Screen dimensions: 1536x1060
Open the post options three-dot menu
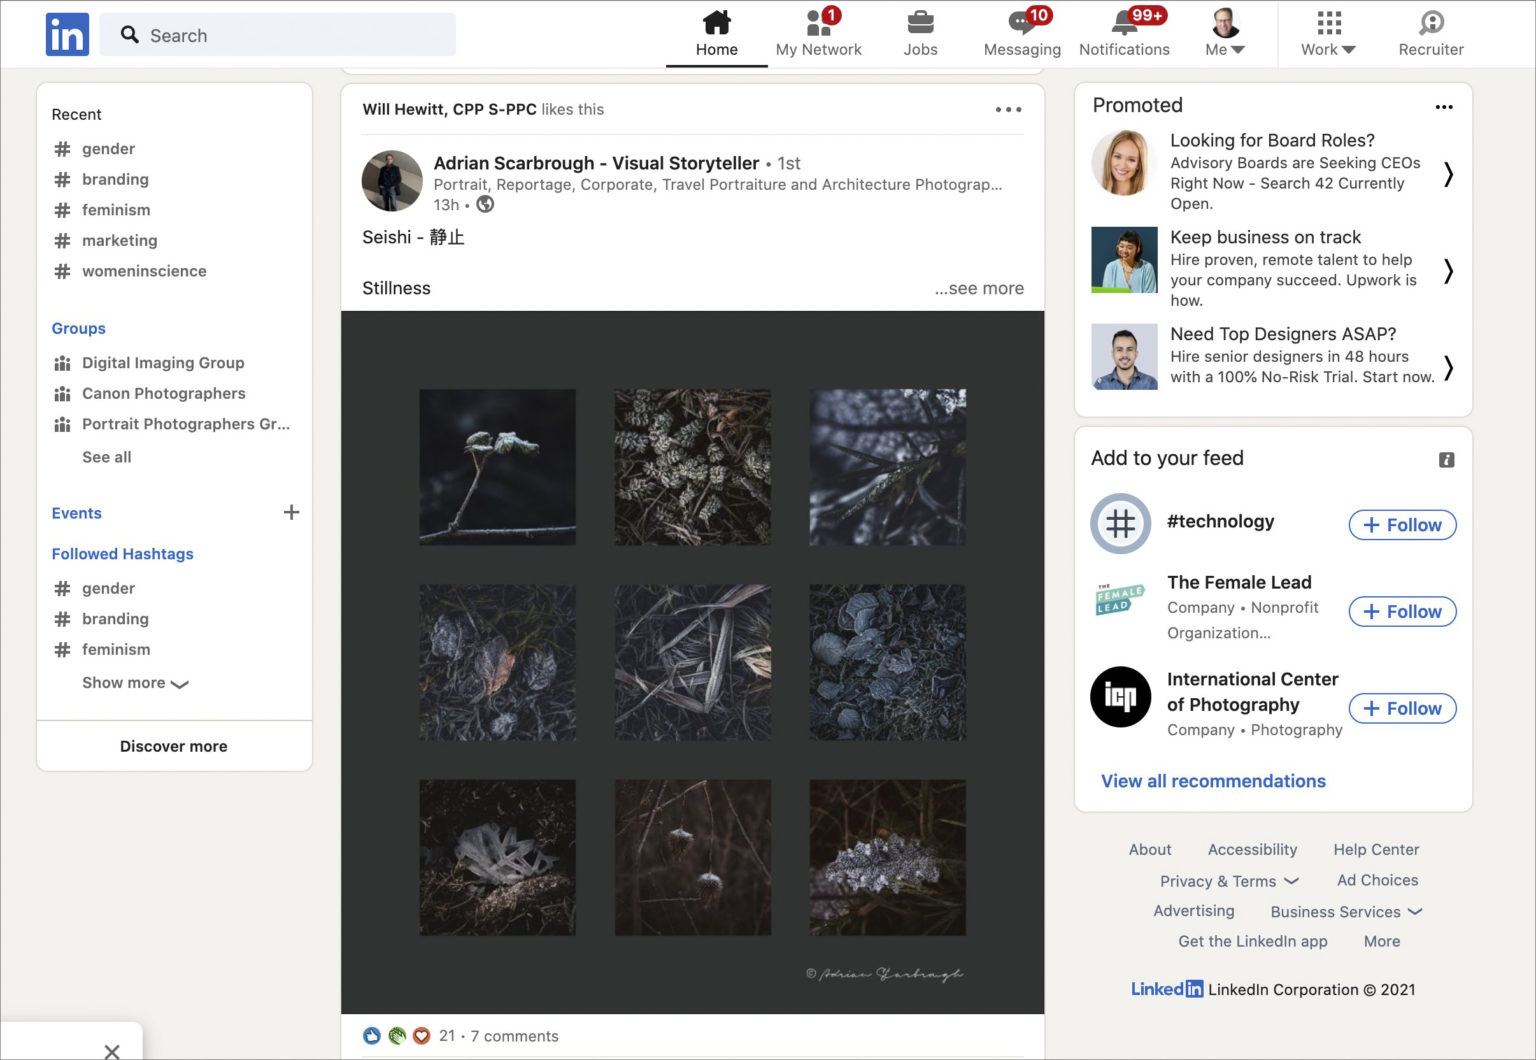(x=1008, y=109)
